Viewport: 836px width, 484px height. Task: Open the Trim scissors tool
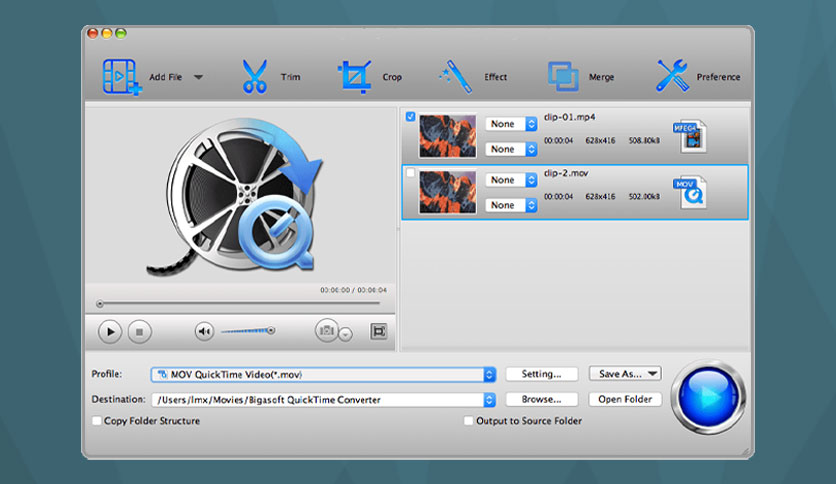pyautogui.click(x=254, y=77)
